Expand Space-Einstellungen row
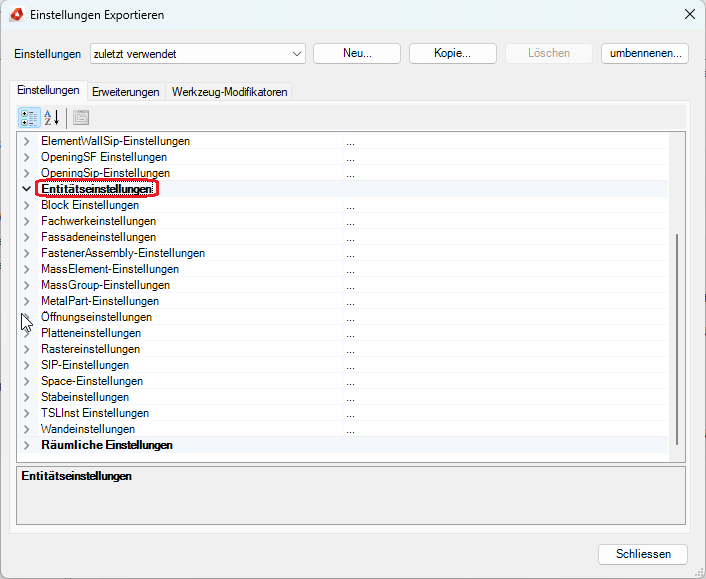 [x=27, y=381]
